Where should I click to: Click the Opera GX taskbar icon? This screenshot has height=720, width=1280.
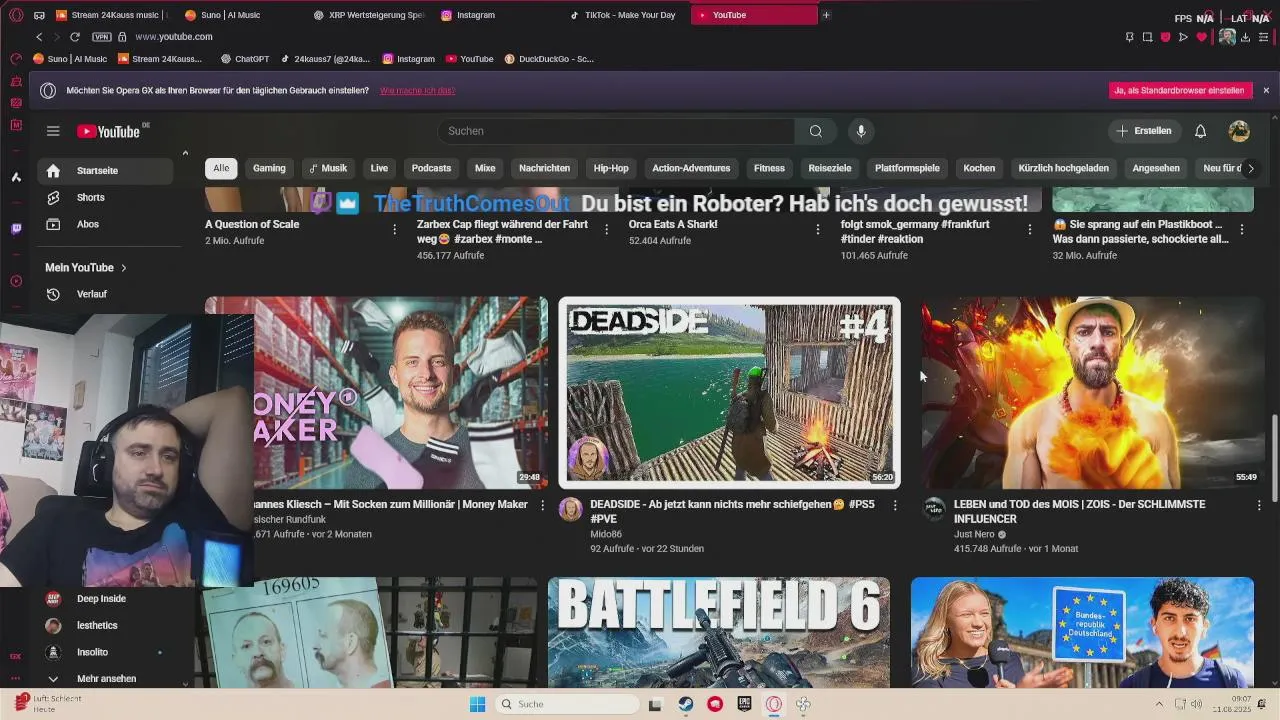[773, 704]
